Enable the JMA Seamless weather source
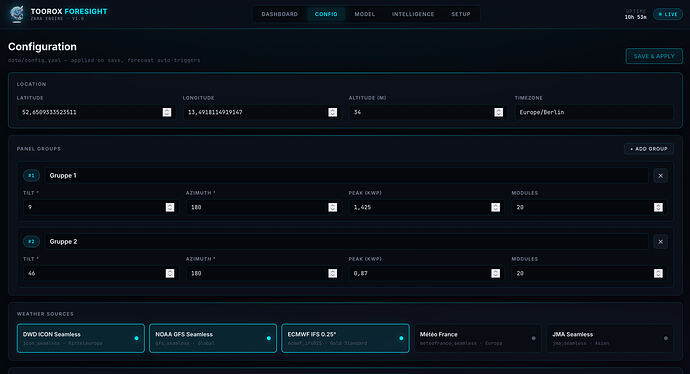Screen dimensions: 690x374 610,338
